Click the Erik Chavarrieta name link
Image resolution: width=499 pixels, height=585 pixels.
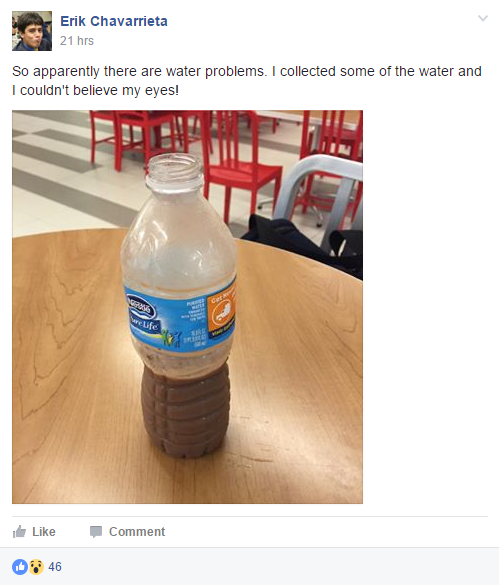[x=114, y=21]
